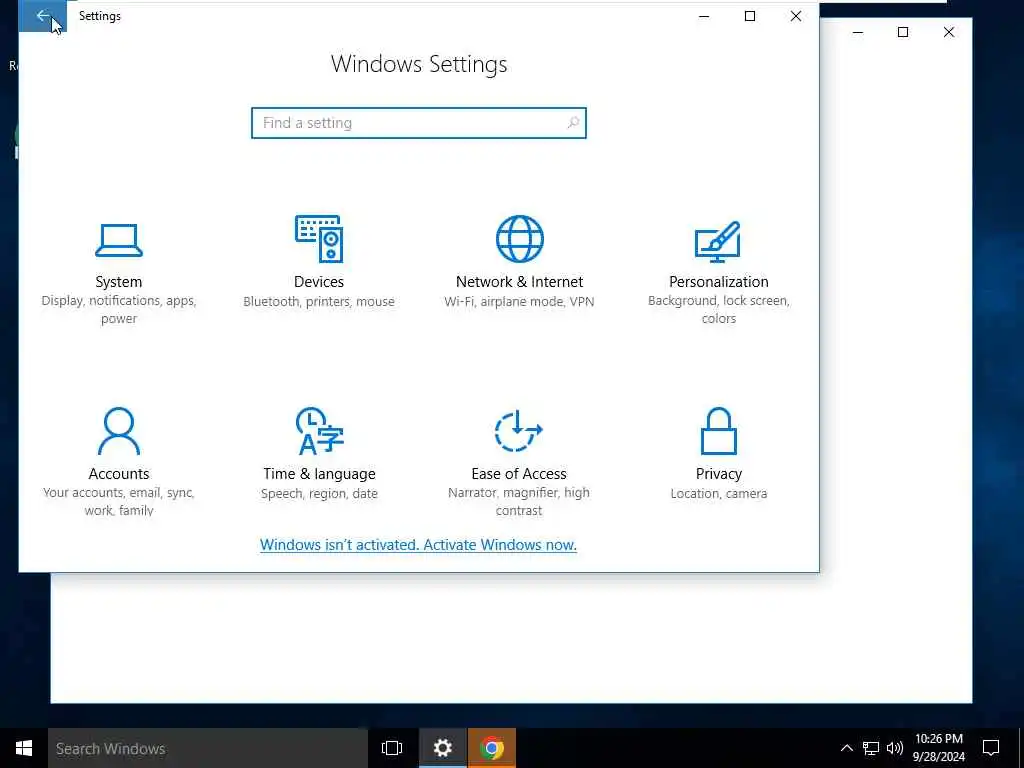Click the Search Windows taskbar box
The width and height of the screenshot is (1024, 768).
pyautogui.click(x=208, y=748)
